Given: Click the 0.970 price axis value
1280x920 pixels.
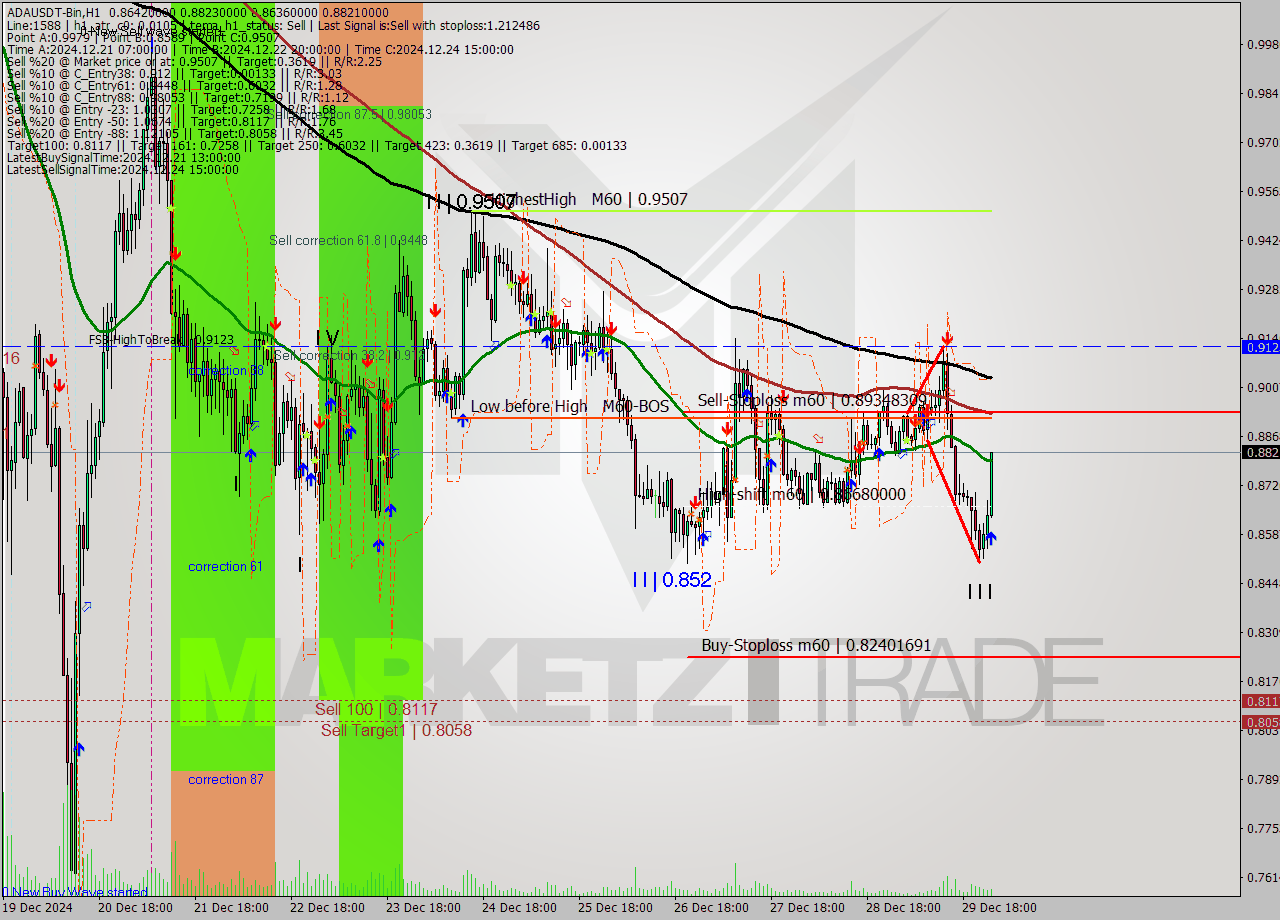Looking at the screenshot, I should pos(1262,142).
